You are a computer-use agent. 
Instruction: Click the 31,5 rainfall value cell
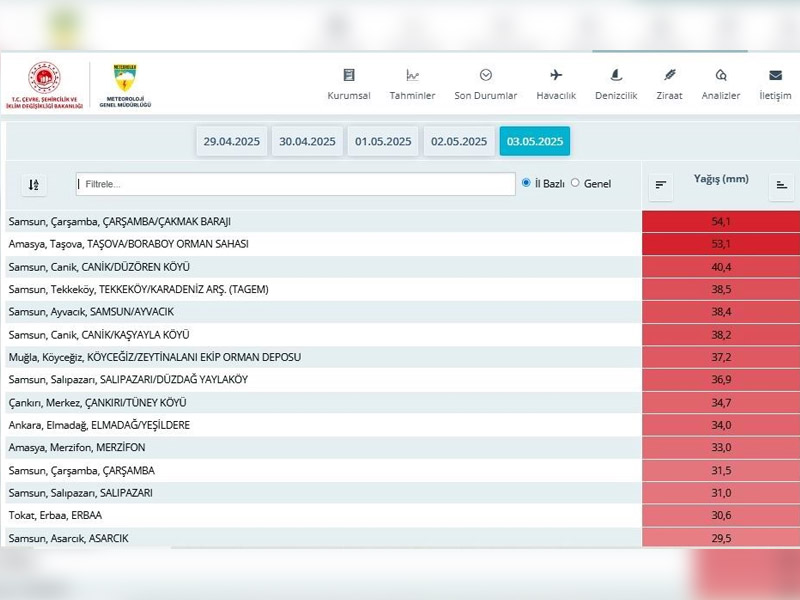click(721, 470)
